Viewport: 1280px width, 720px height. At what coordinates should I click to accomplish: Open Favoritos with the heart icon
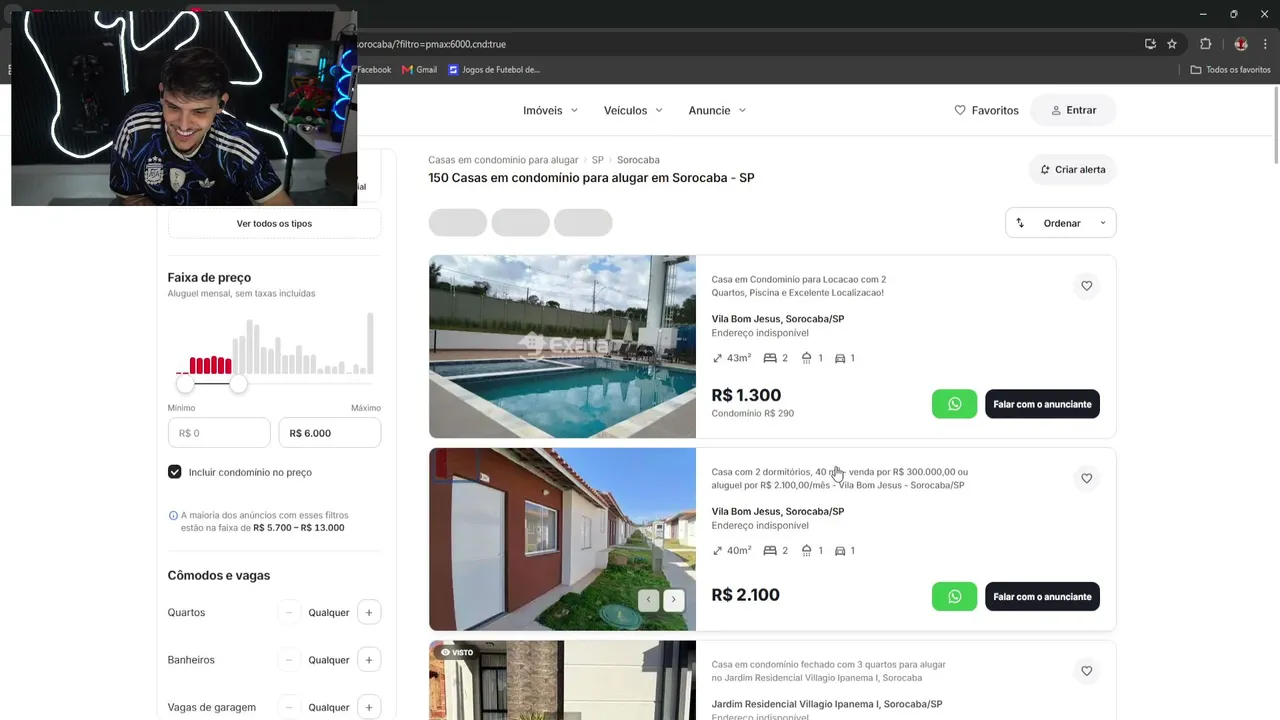986,110
